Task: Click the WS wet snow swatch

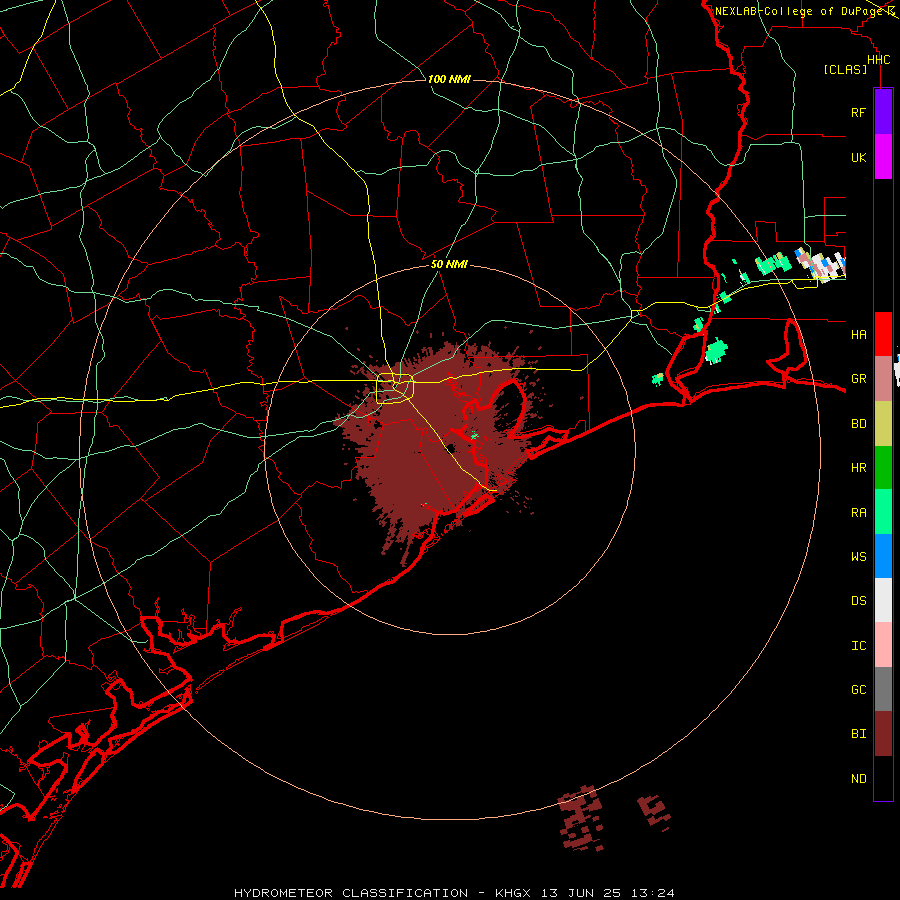Action: pos(883,556)
